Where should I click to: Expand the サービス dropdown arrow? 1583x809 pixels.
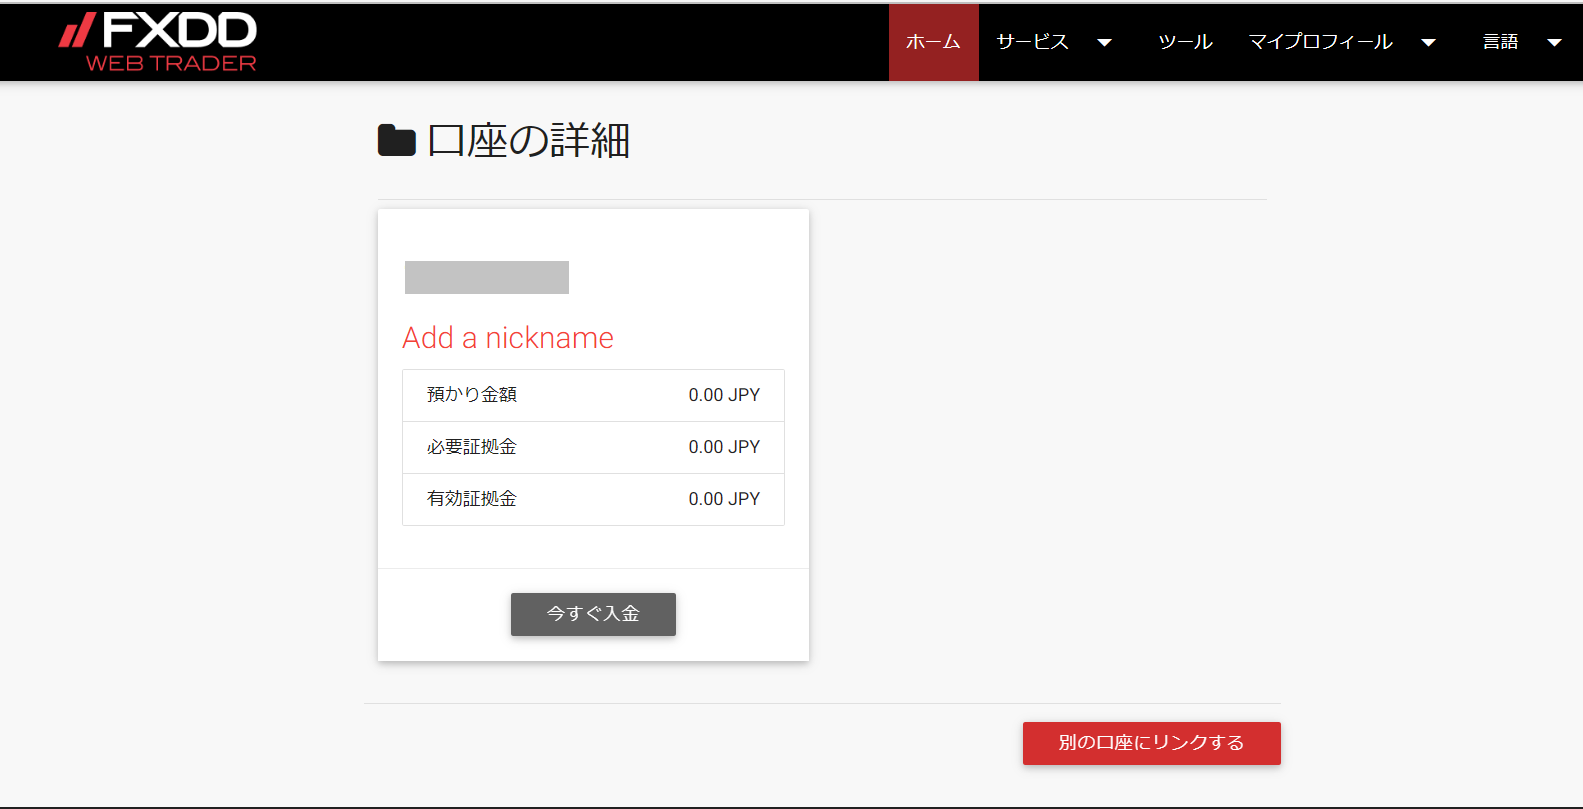tap(1104, 43)
